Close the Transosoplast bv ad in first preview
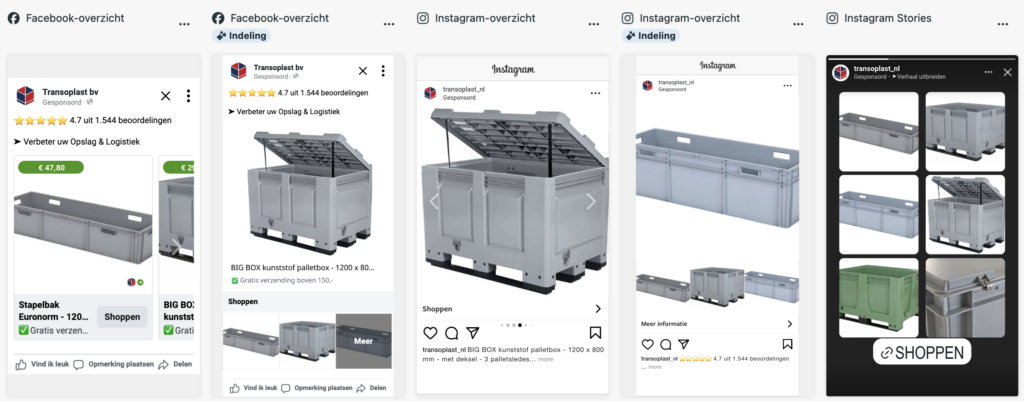Image resolution: width=1024 pixels, height=402 pixels. click(166, 96)
